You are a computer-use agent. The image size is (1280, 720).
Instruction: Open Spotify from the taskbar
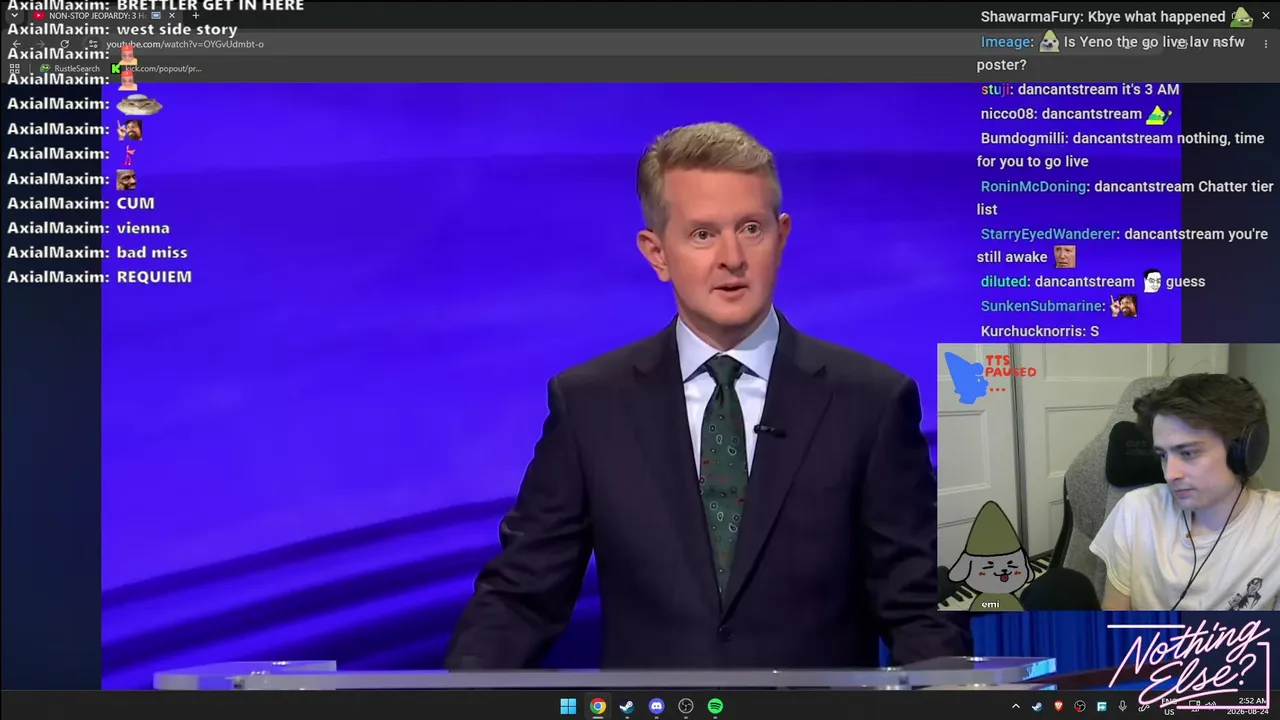point(715,707)
